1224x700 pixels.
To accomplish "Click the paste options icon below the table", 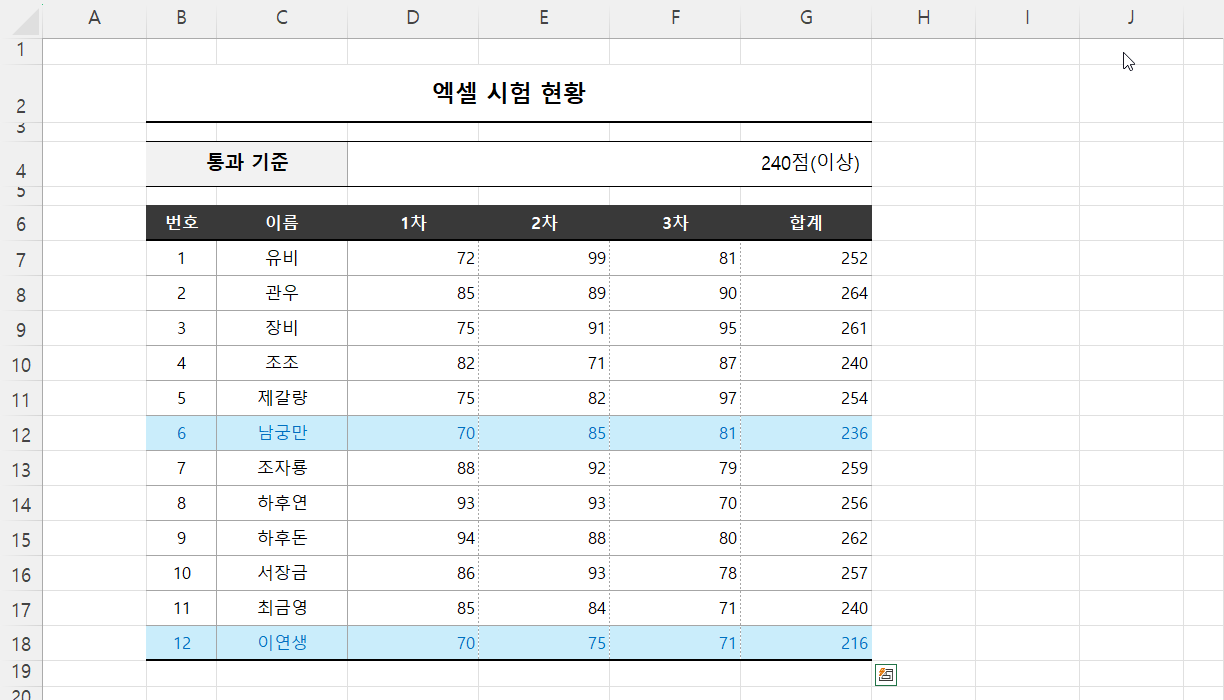I will click(x=885, y=675).
